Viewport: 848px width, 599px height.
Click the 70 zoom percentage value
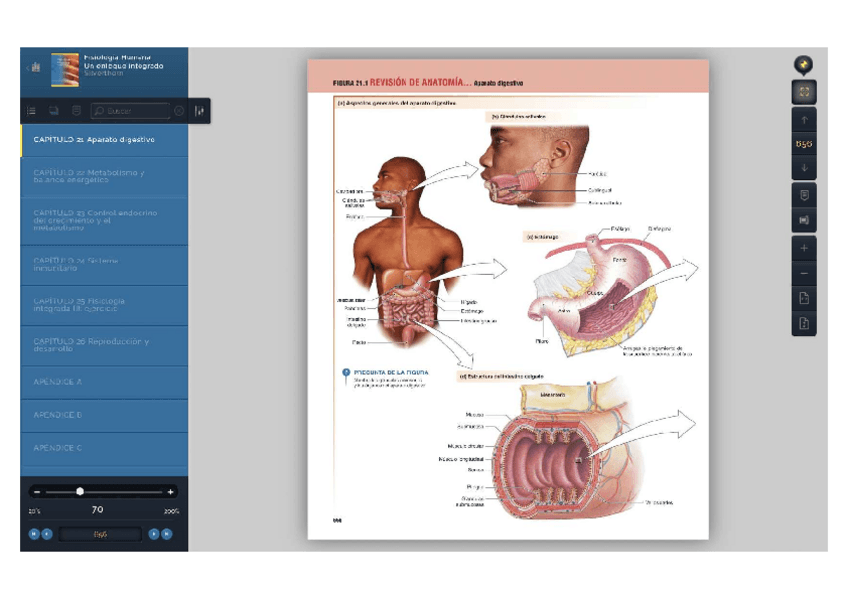(97, 509)
